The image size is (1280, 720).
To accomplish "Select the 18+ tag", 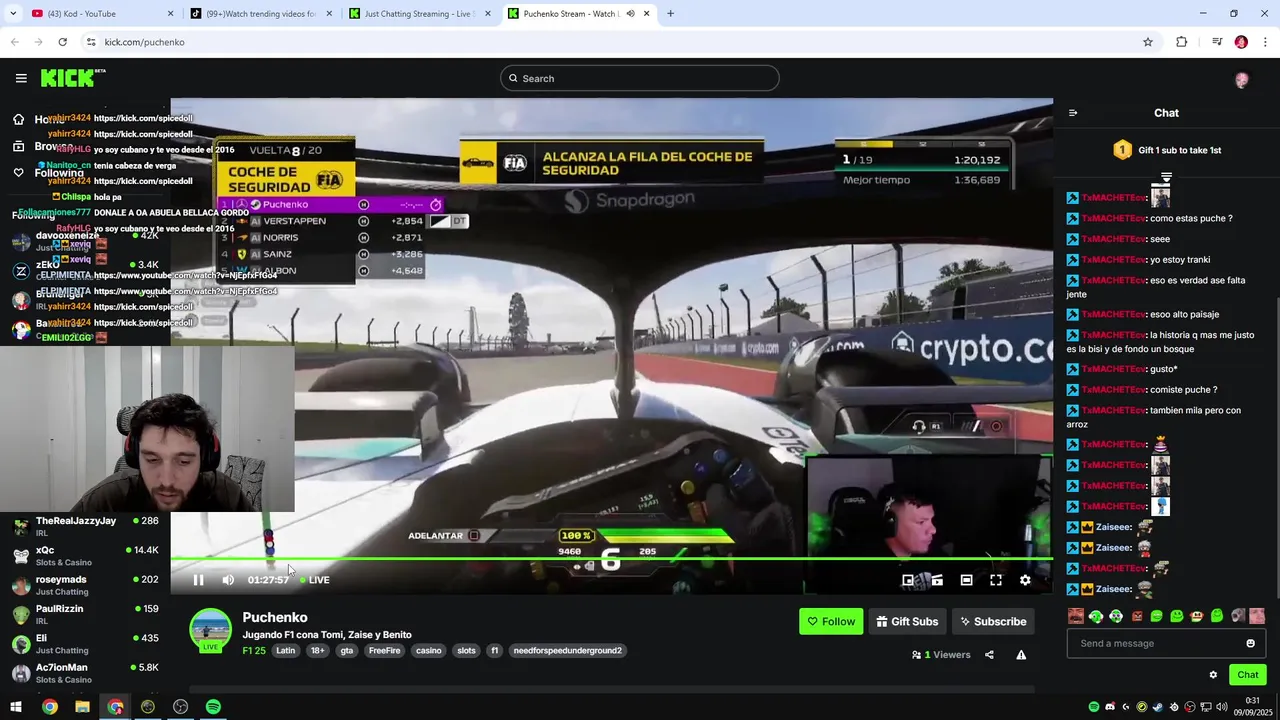I will (x=317, y=651).
